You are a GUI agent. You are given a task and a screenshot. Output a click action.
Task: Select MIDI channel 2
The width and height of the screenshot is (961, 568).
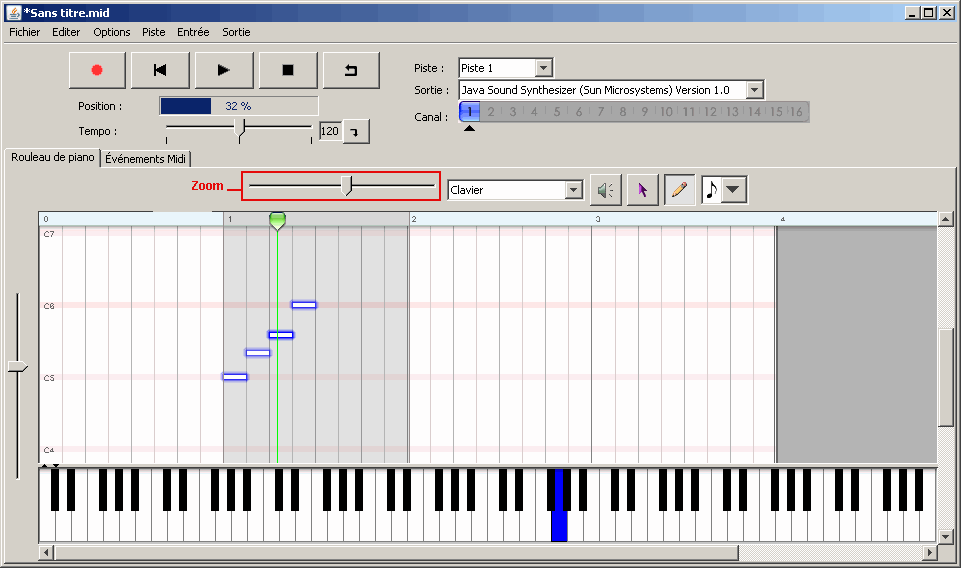[491, 112]
